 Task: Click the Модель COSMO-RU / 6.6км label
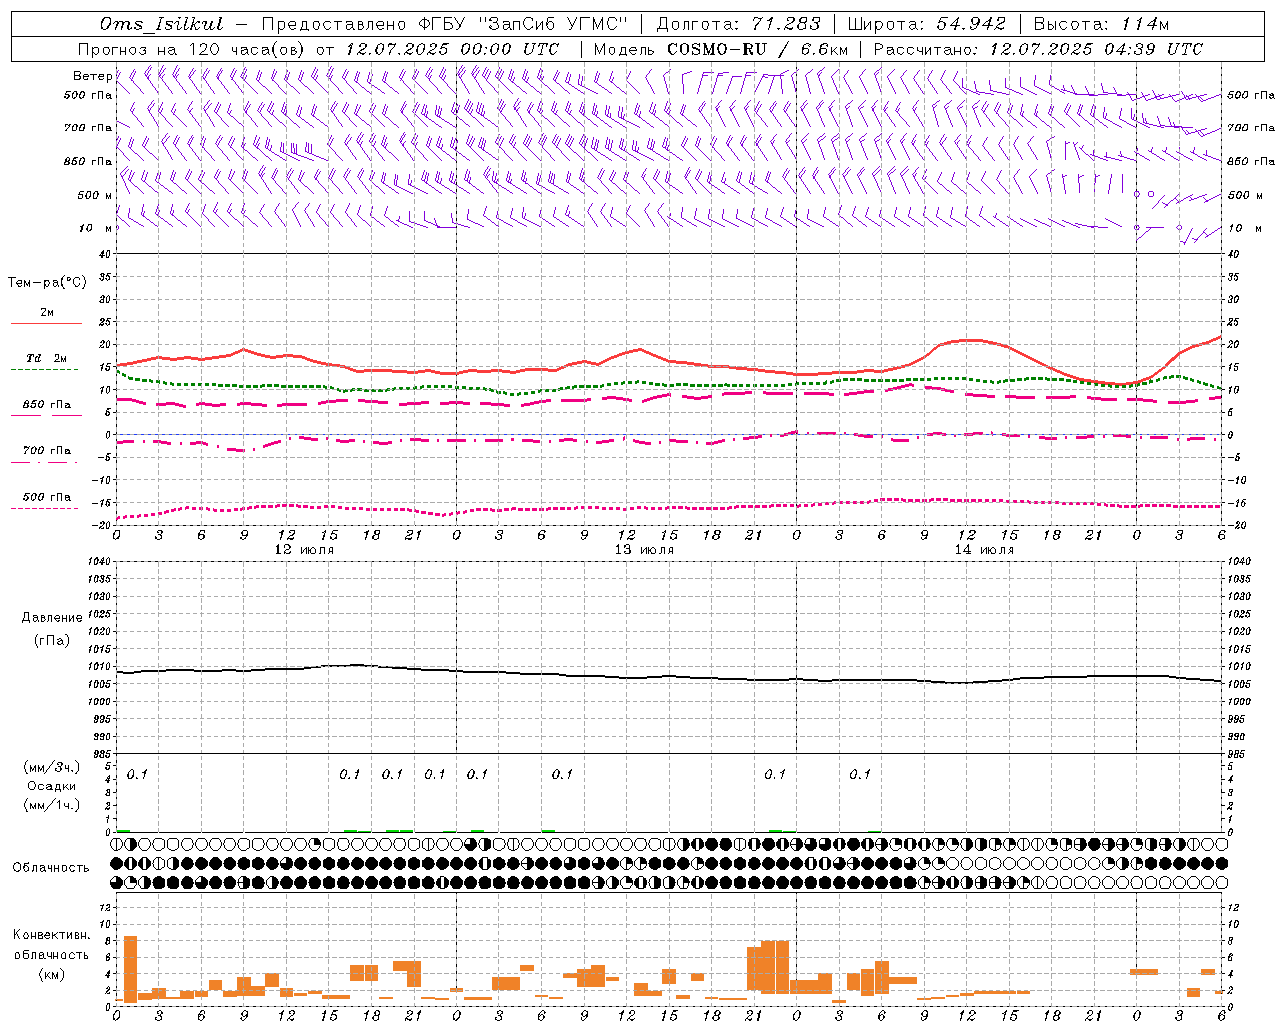coord(720,49)
